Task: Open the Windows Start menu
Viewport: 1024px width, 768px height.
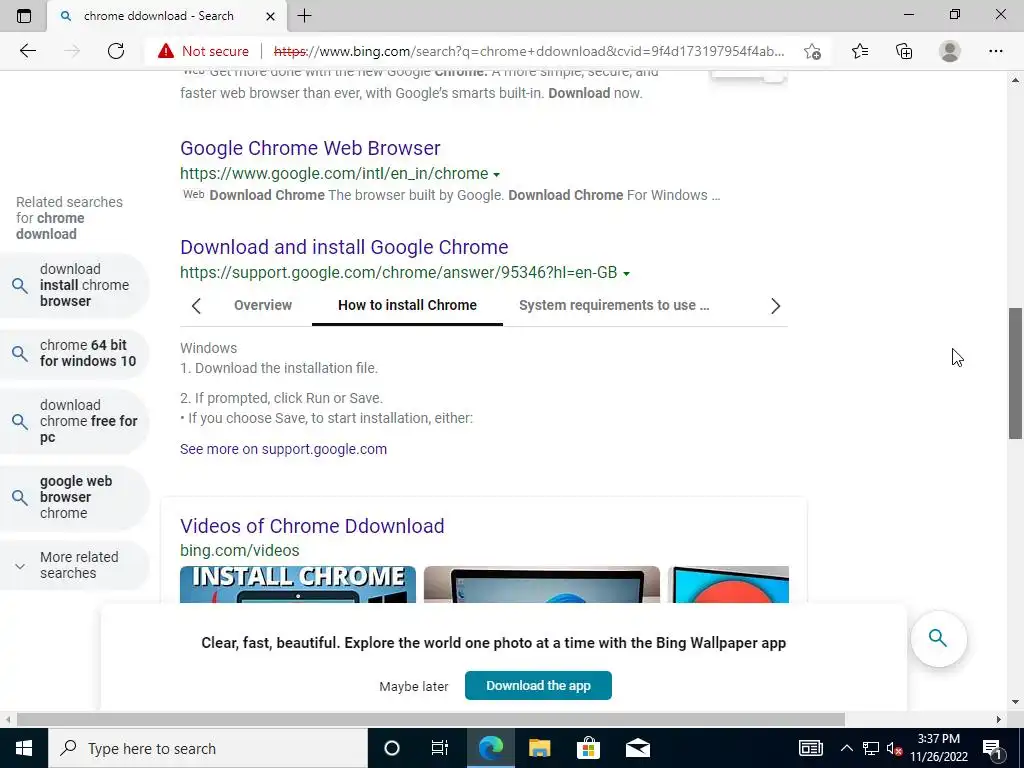Action: (24, 748)
